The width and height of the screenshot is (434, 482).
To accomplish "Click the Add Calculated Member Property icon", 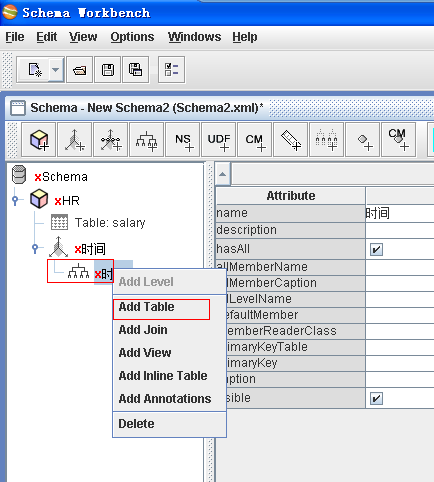I will point(399,140).
